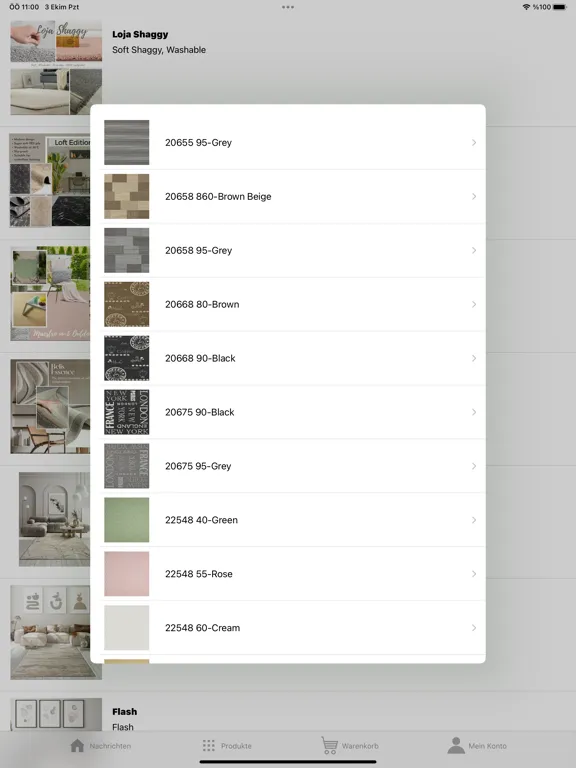Open the bold Flash collection title
576x768 pixels.
[124, 712]
